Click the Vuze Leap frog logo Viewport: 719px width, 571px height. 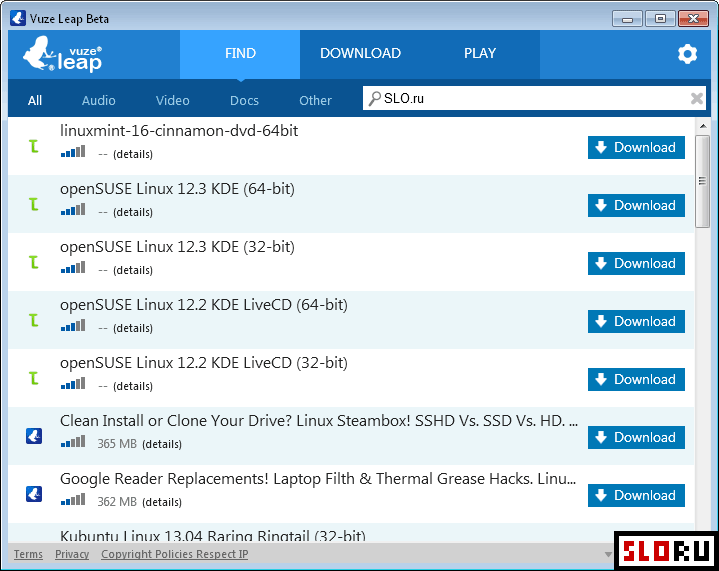[x=62, y=54]
